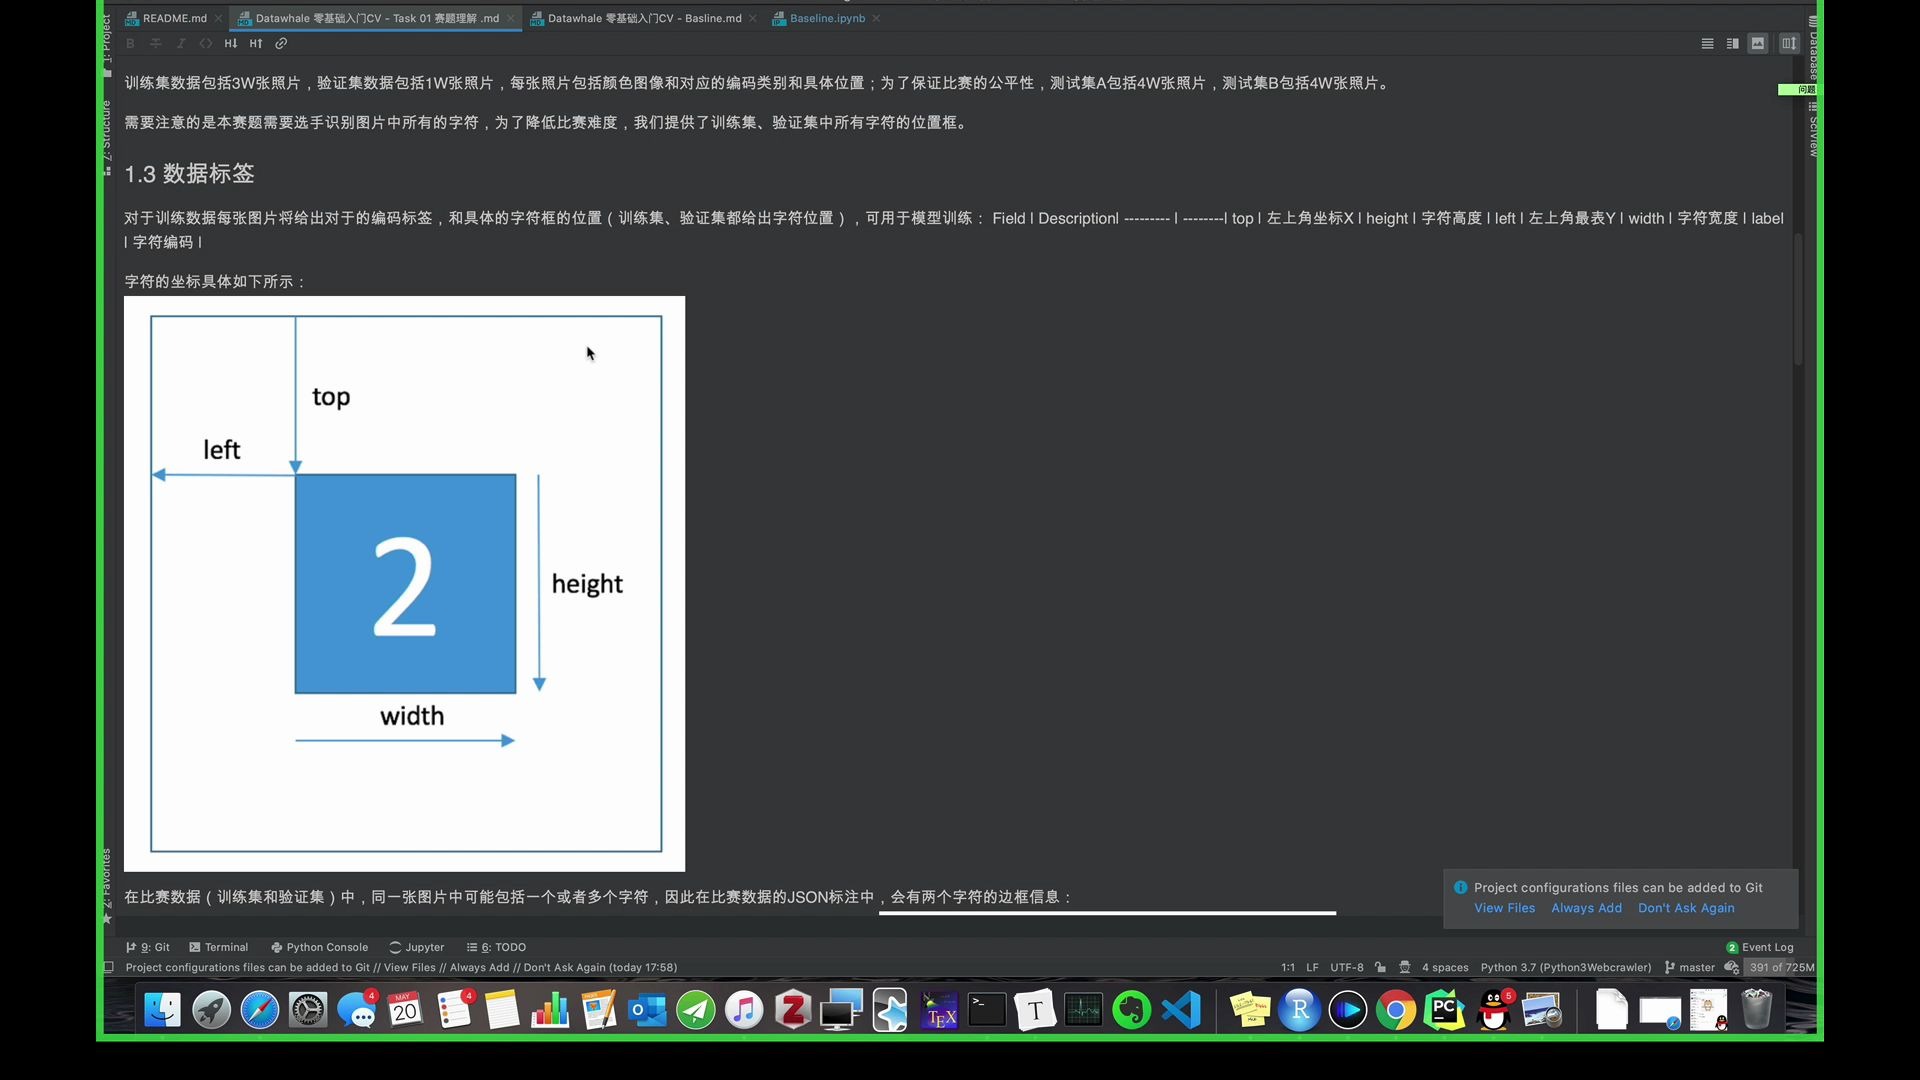The image size is (1920, 1080).
Task: Toggle tool window bars at bottom-left corner
Action: click(x=108, y=967)
